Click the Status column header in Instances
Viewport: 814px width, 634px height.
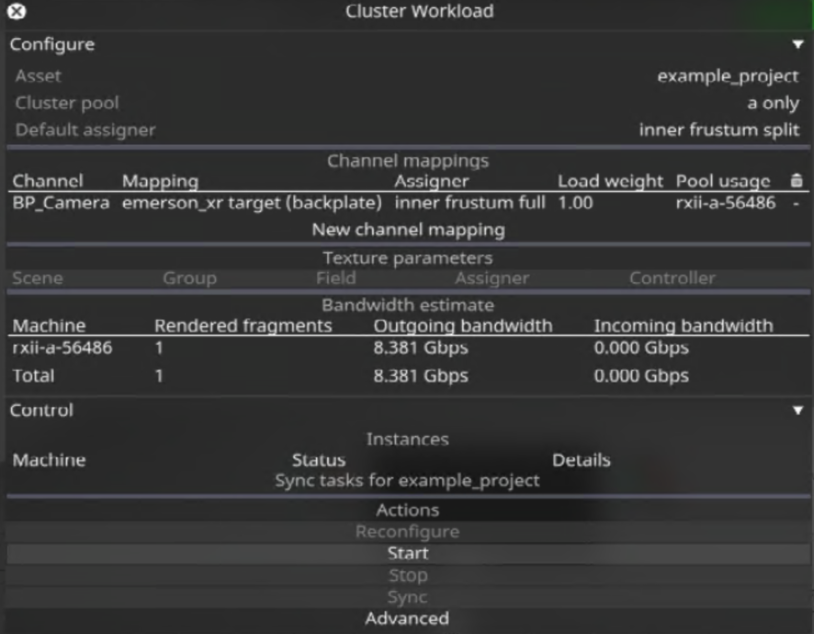point(319,460)
